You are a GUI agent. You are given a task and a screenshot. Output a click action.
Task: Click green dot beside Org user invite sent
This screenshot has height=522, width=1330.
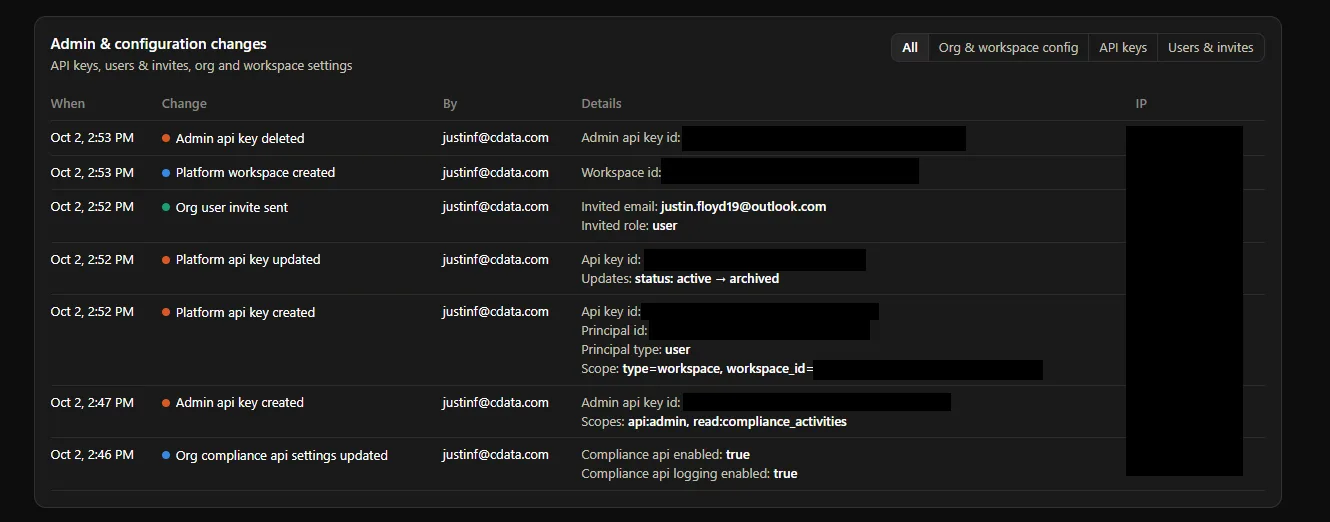[x=166, y=208]
